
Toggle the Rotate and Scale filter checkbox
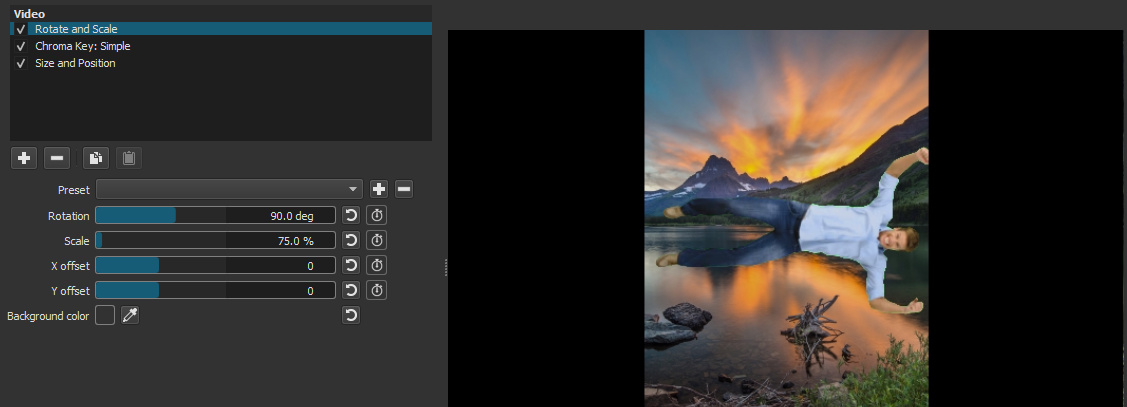20,29
